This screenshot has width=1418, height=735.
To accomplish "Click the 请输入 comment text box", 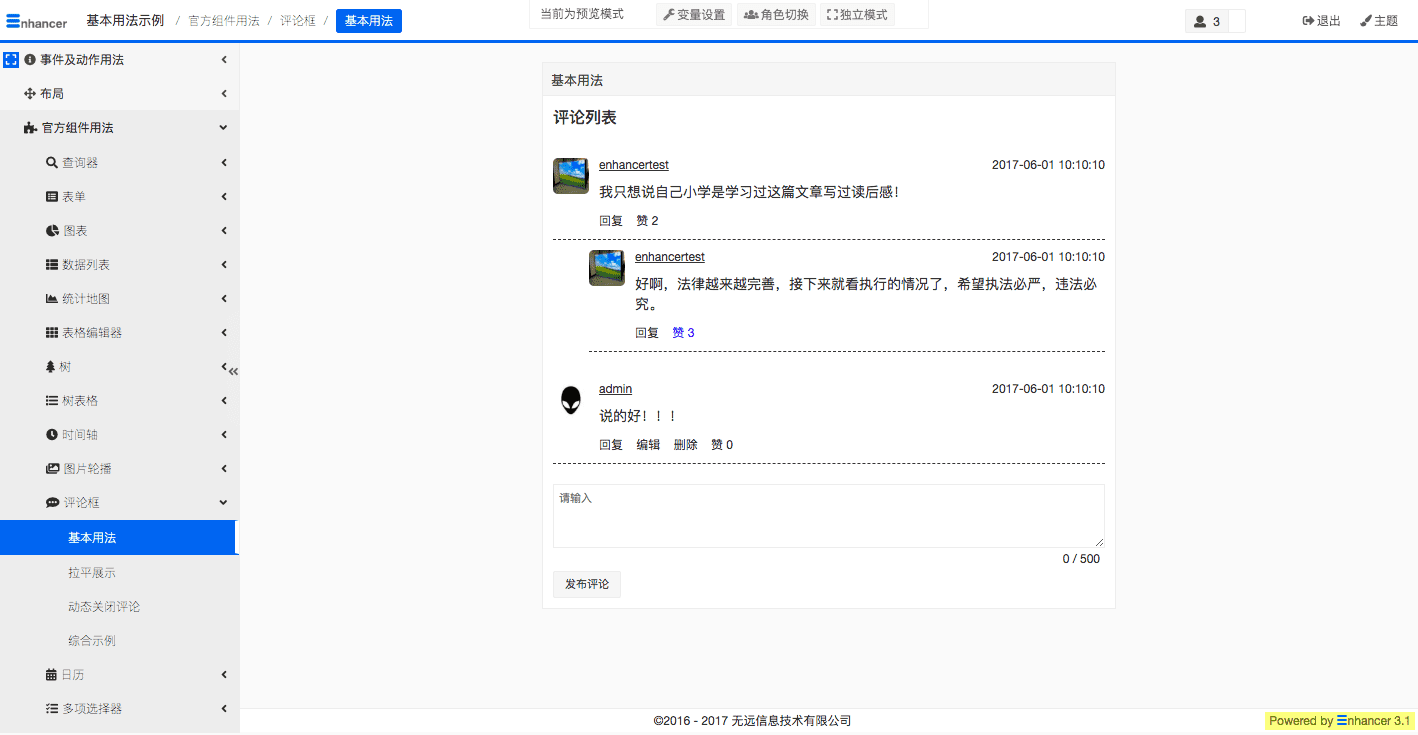I will click(828, 516).
